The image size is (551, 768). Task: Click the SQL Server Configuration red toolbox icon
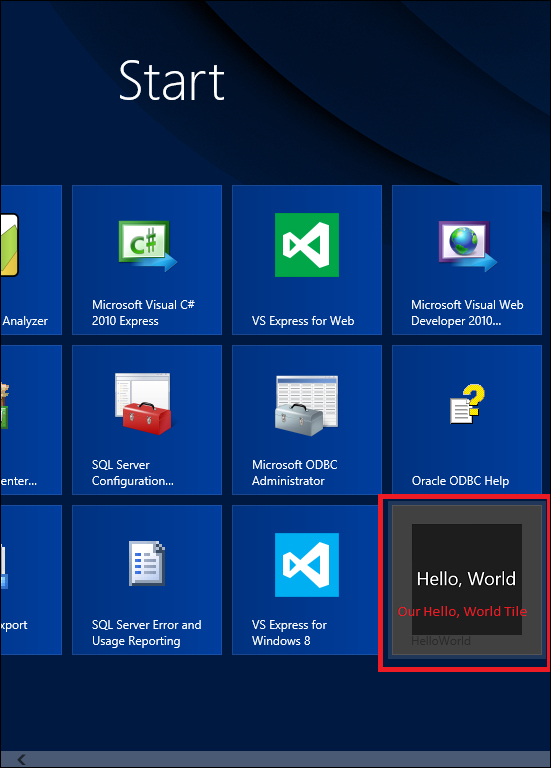(143, 404)
